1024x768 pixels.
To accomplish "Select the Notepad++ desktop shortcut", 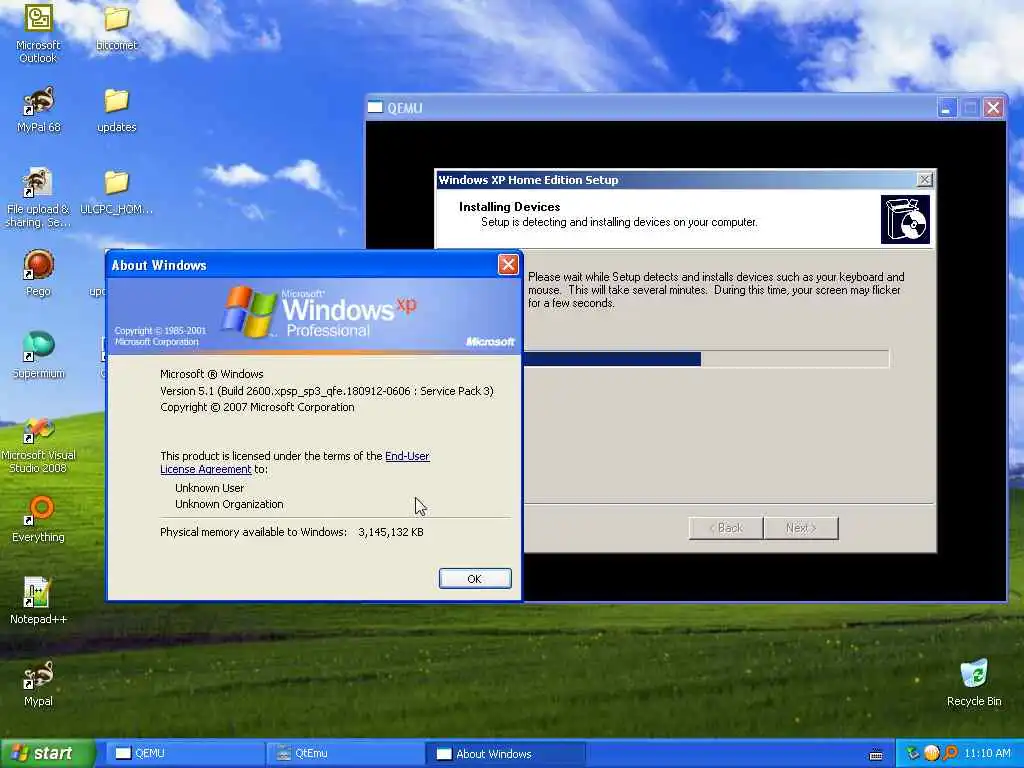I will click(x=38, y=601).
